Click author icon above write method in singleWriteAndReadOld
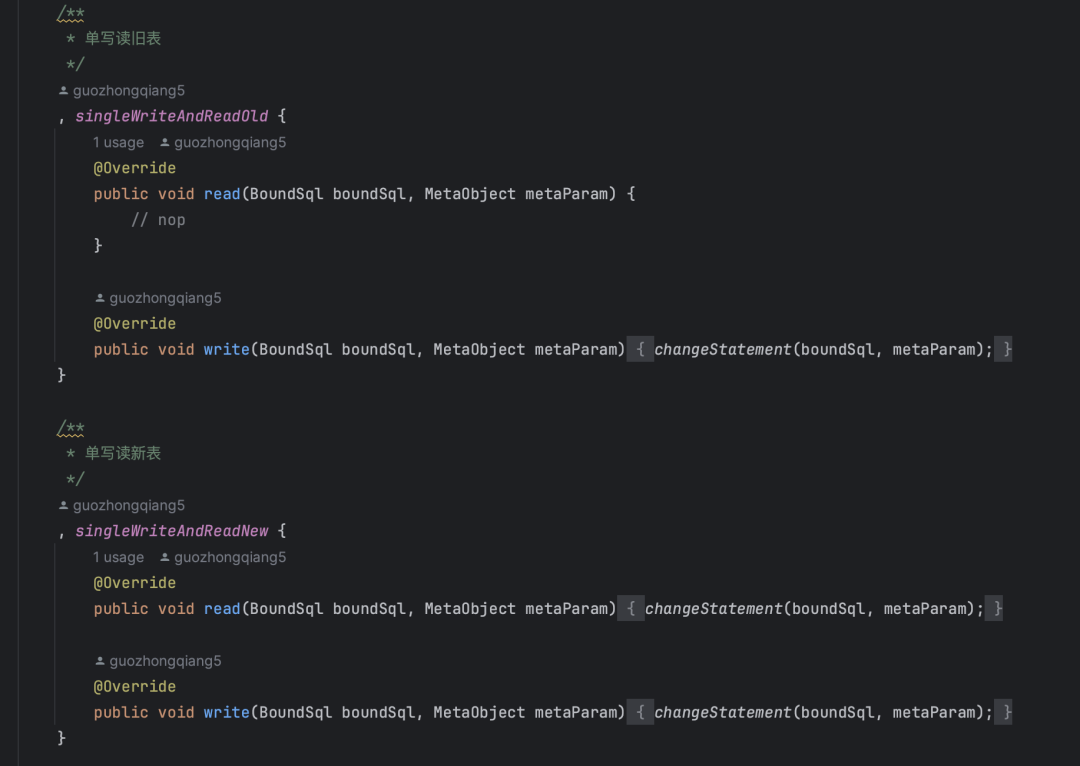1080x766 pixels. pyautogui.click(x=100, y=298)
